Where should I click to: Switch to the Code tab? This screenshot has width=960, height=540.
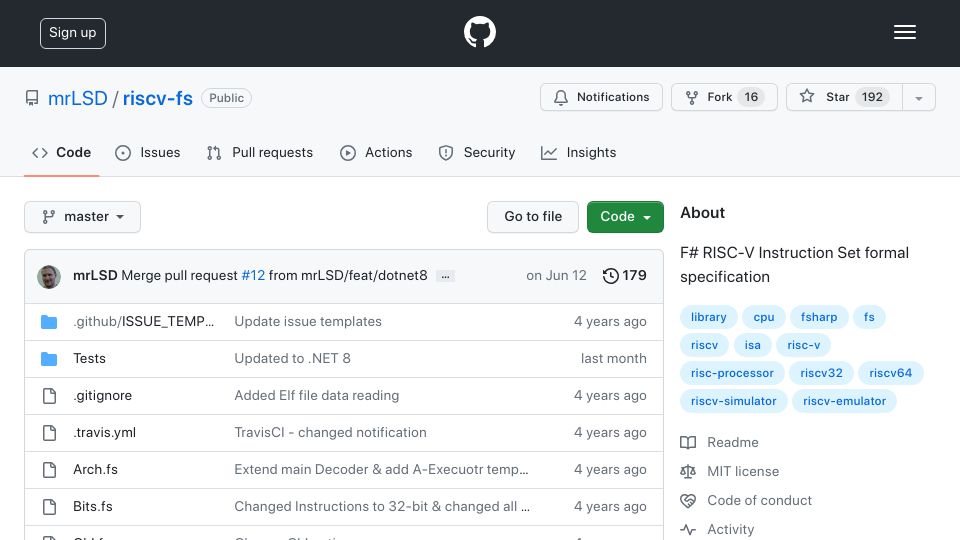tap(62, 152)
